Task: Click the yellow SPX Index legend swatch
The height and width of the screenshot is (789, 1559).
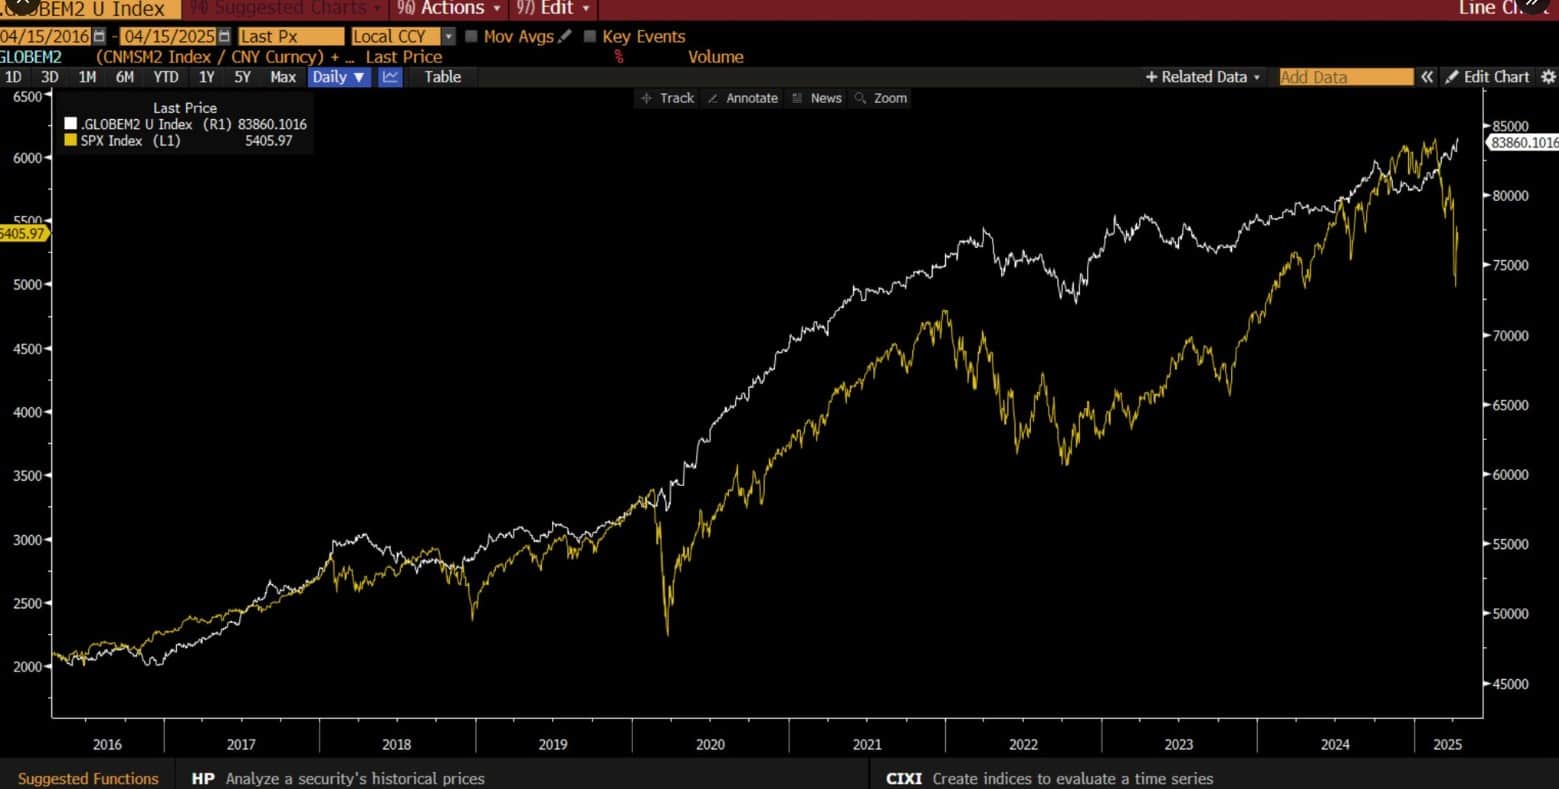Action: [x=70, y=141]
